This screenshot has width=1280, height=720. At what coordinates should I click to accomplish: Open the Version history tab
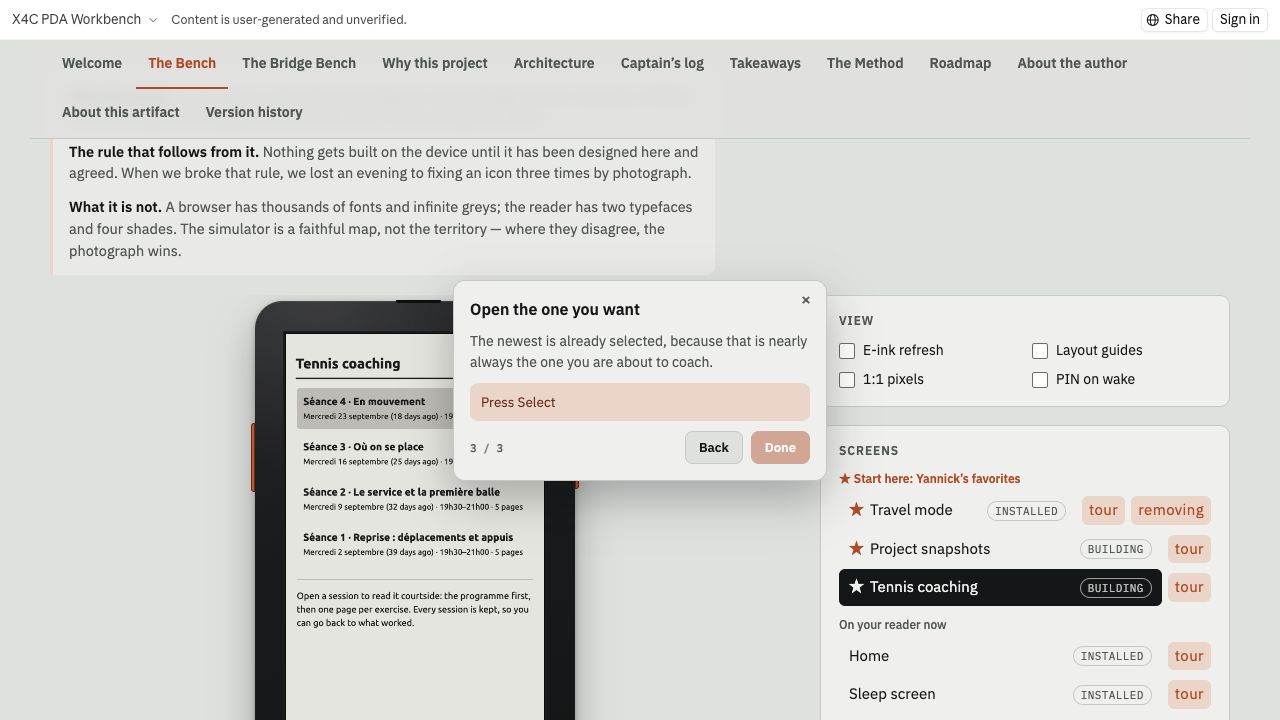click(x=254, y=112)
